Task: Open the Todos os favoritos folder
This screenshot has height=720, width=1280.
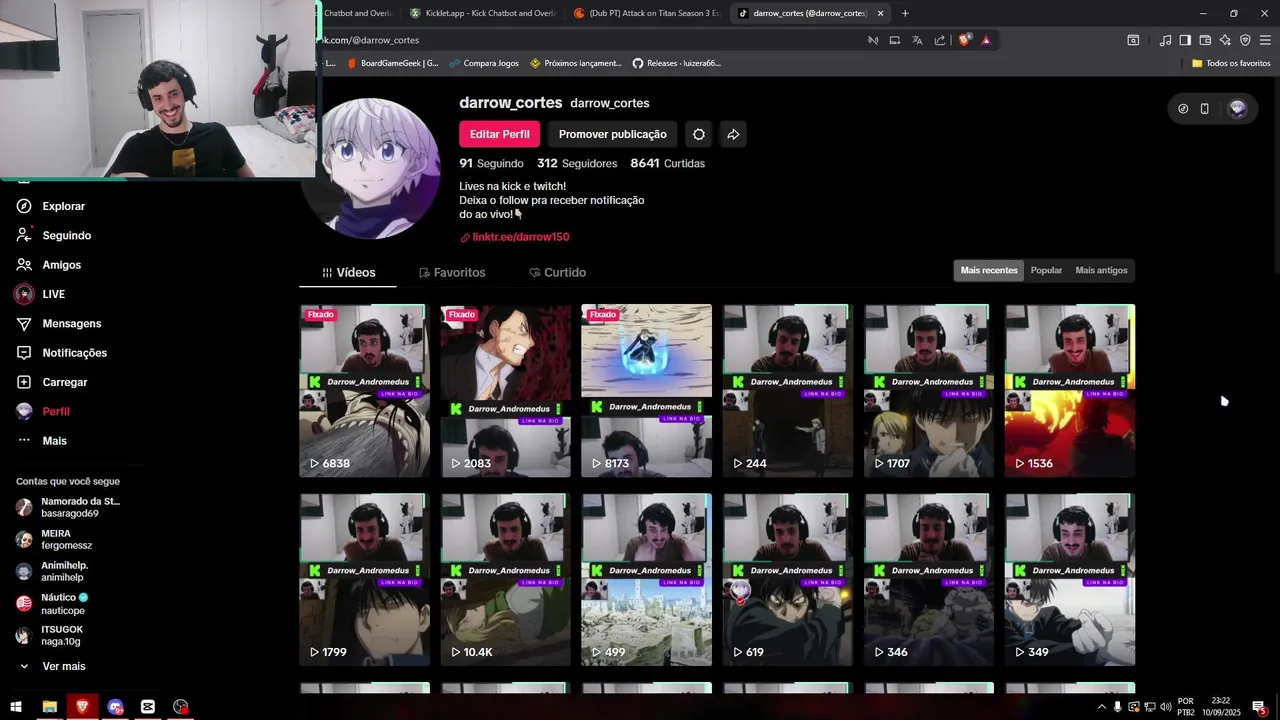Action: tap(1231, 63)
